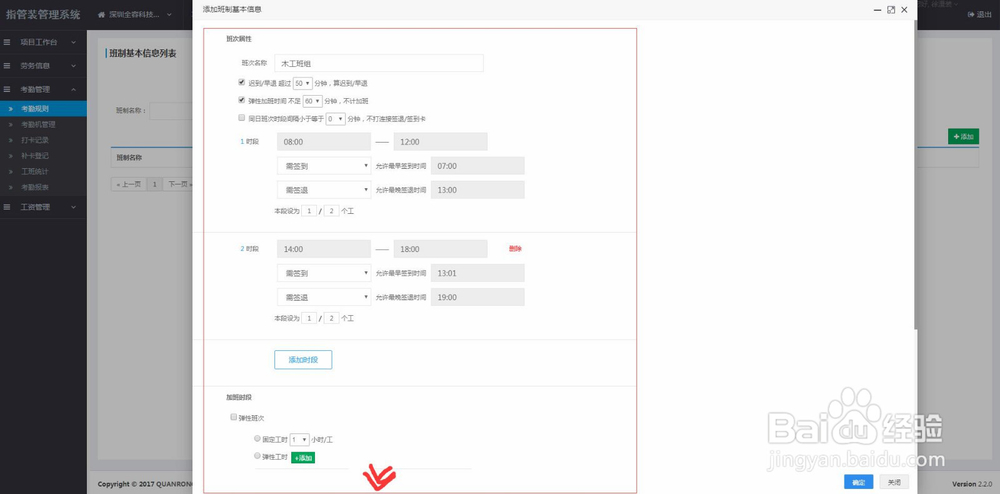Click the 07:00 earliest sign-in field

click(x=478, y=166)
